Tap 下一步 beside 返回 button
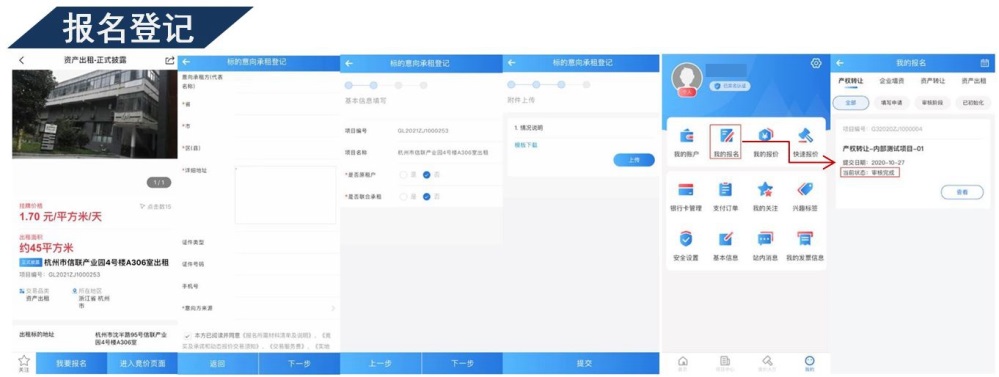Image resolution: width=999 pixels, height=377 pixels. [x=299, y=364]
